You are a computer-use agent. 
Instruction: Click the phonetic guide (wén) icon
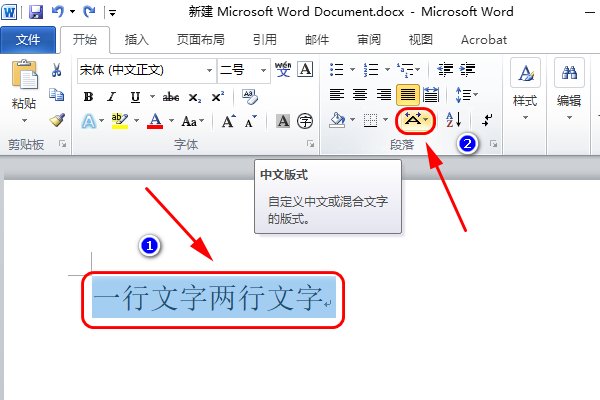(283, 70)
